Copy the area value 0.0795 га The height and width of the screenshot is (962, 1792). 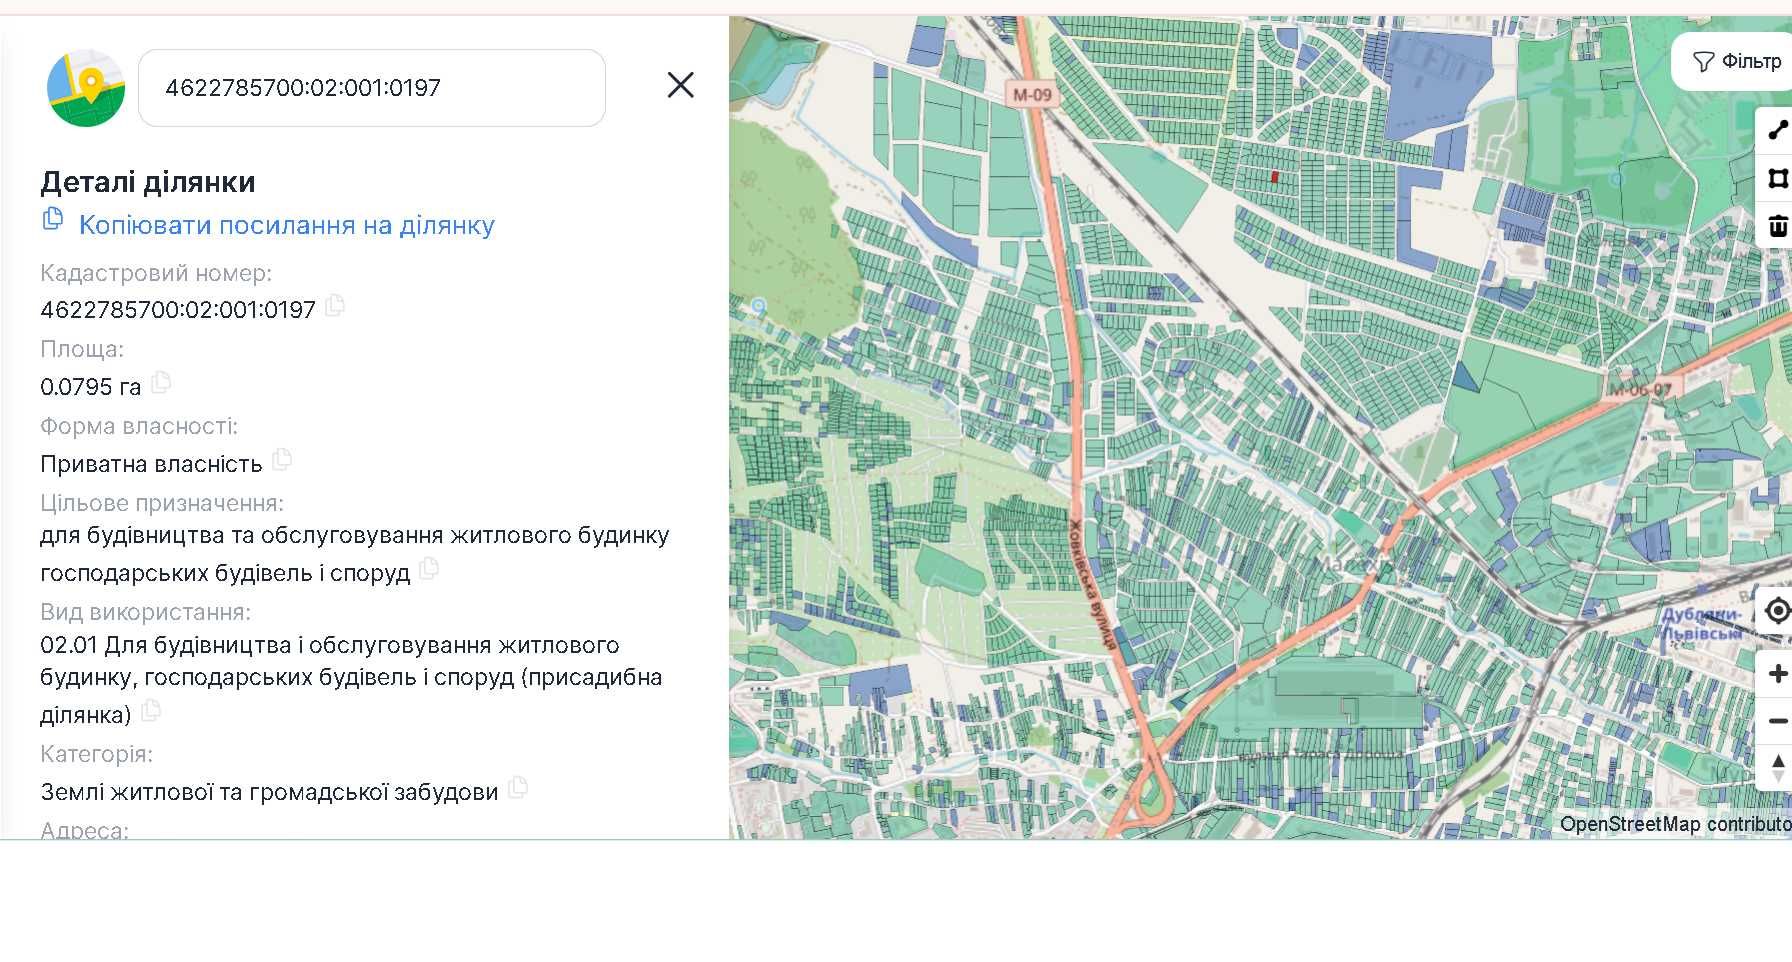tap(161, 383)
